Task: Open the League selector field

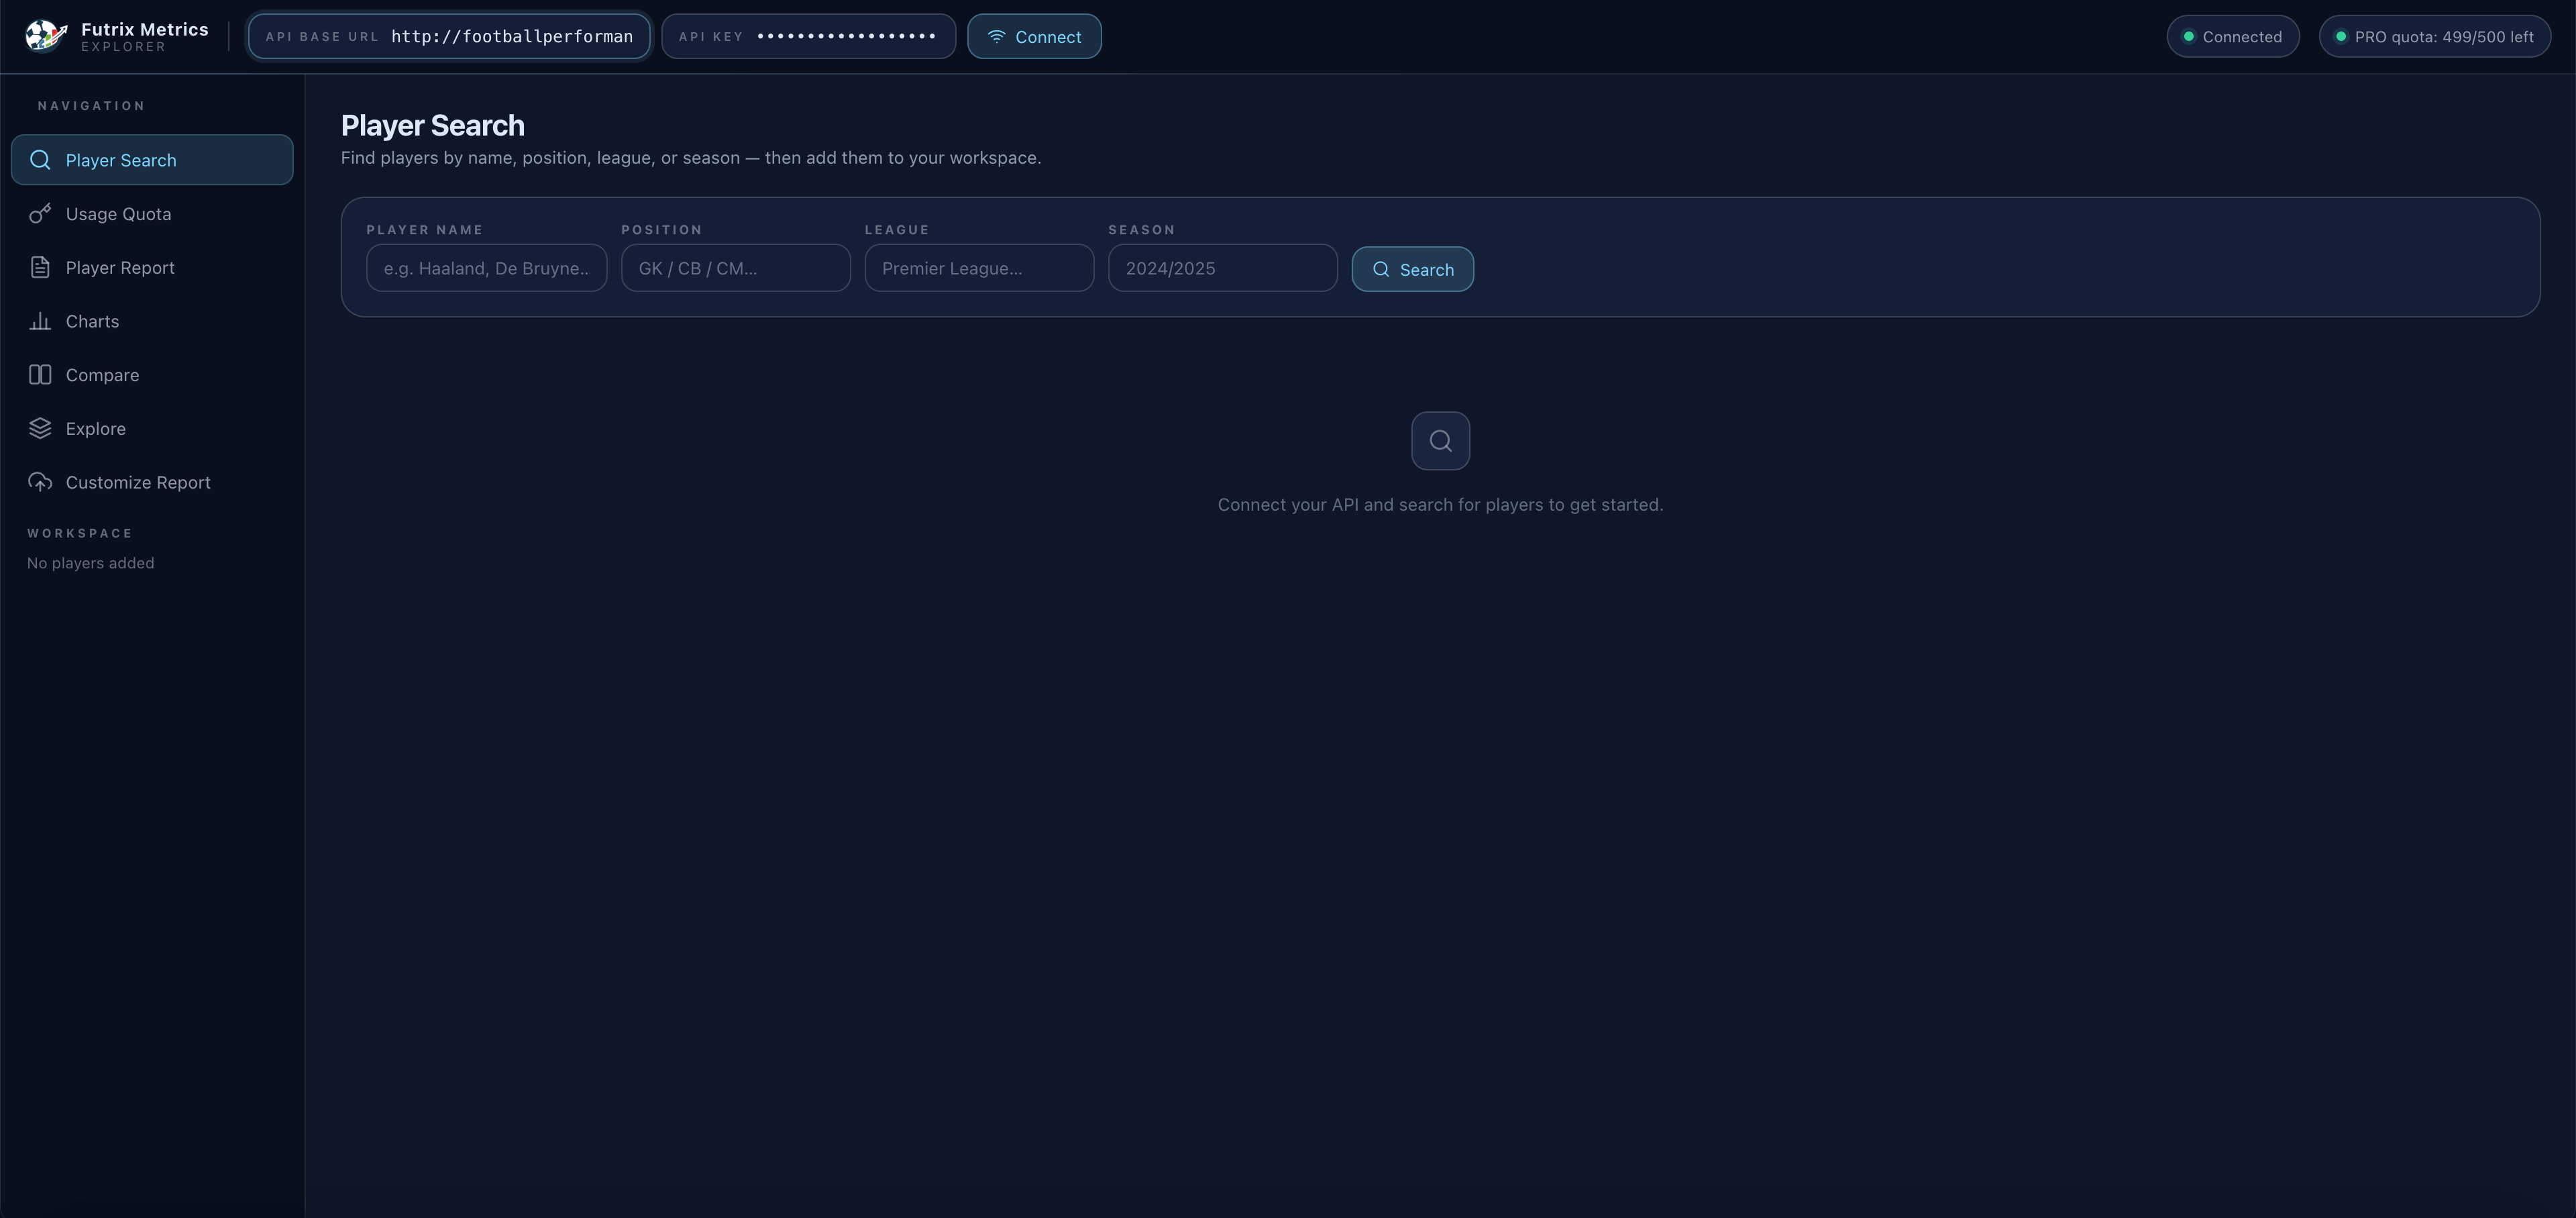Action: (x=978, y=268)
